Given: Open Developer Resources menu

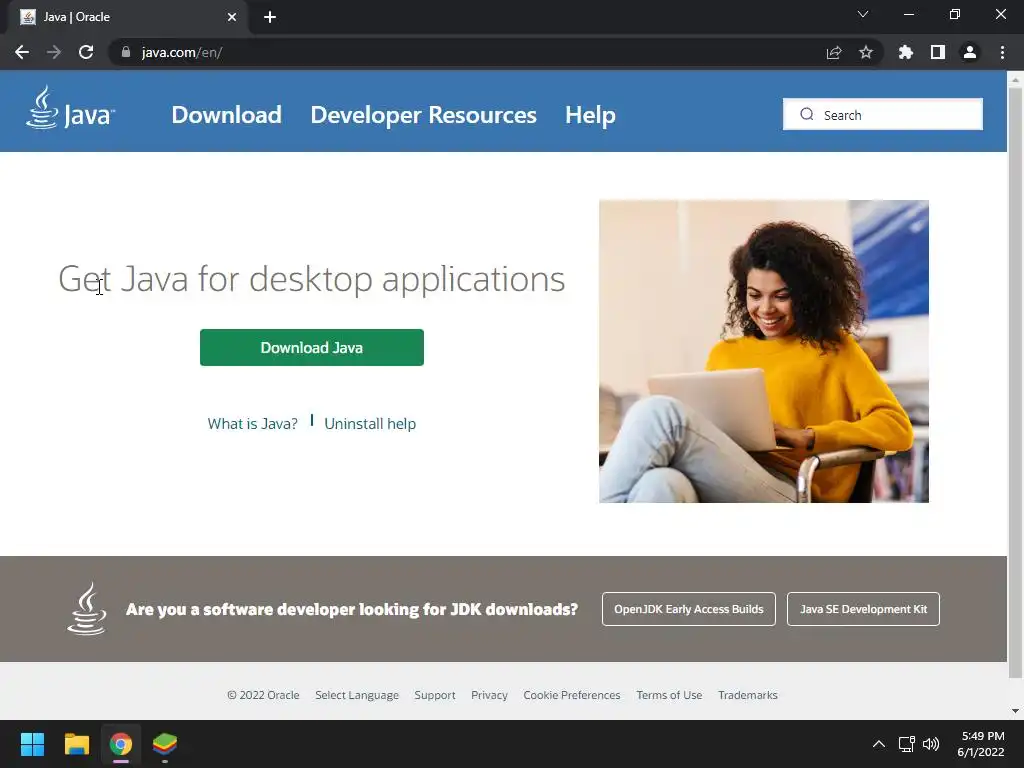Looking at the screenshot, I should point(423,115).
